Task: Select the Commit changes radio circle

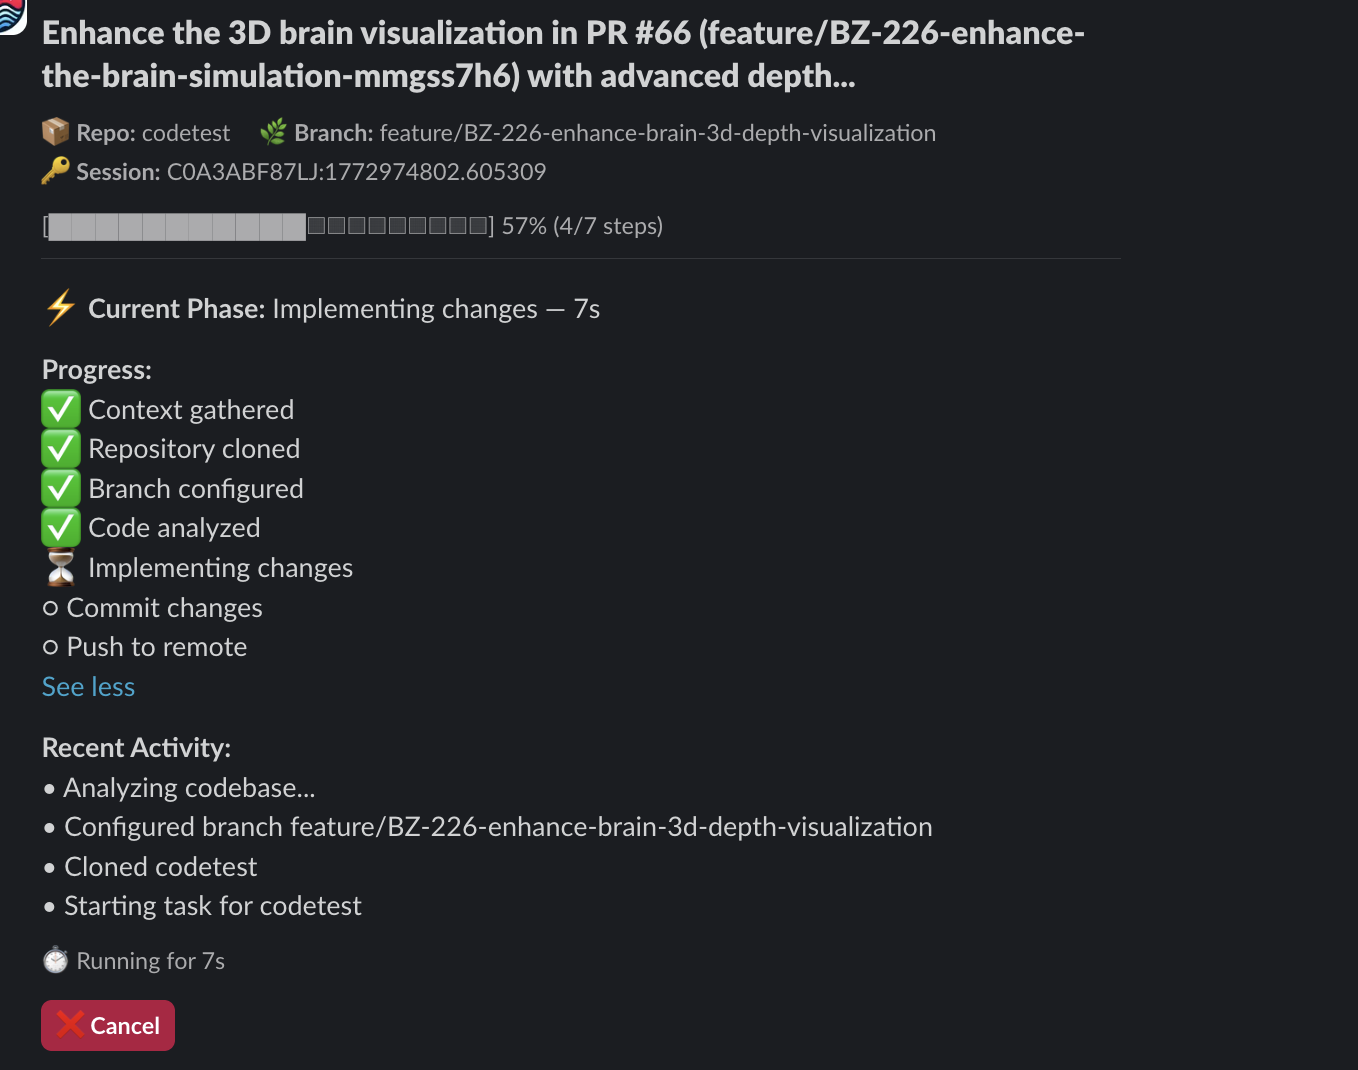Action: tap(50, 607)
